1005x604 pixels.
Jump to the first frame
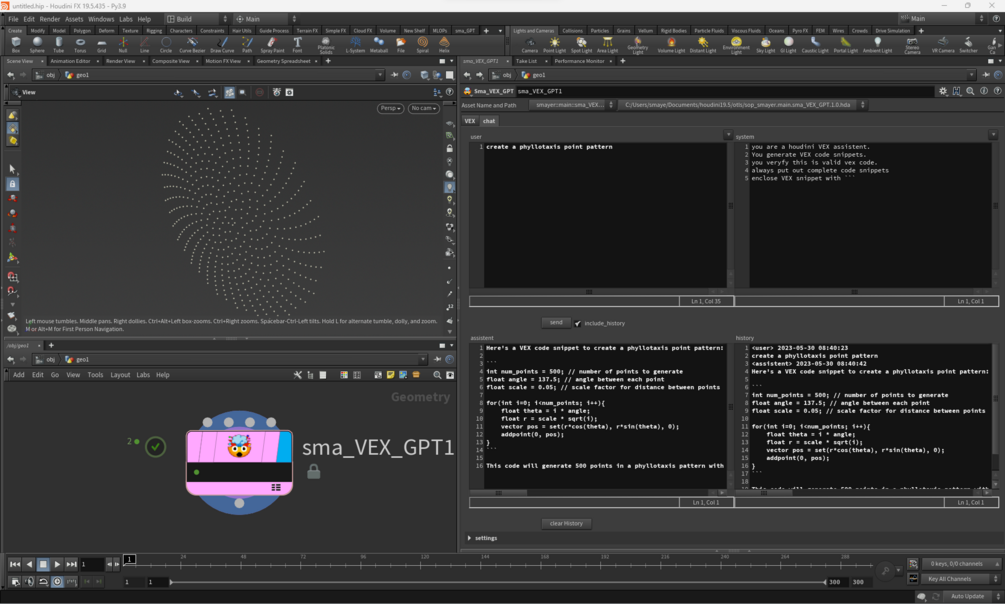(14, 564)
